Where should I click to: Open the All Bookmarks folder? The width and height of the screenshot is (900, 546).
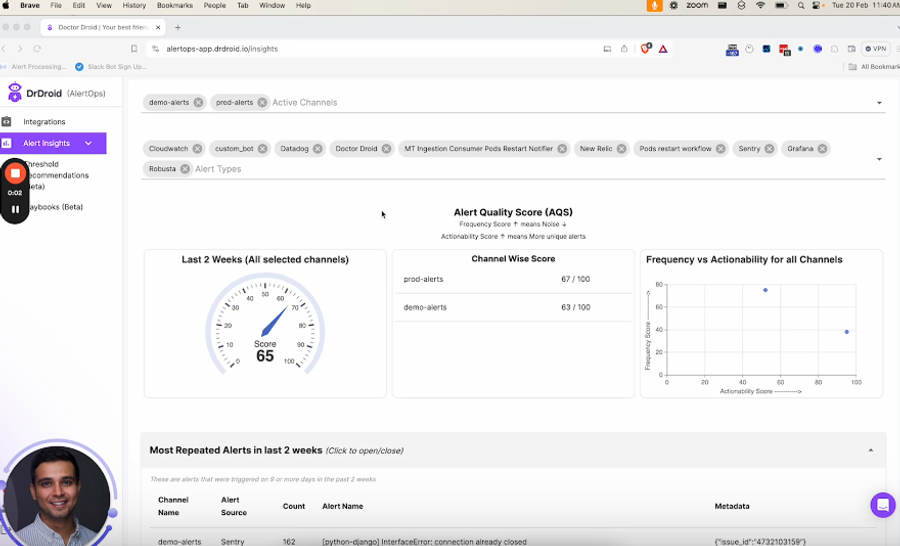click(x=874, y=67)
